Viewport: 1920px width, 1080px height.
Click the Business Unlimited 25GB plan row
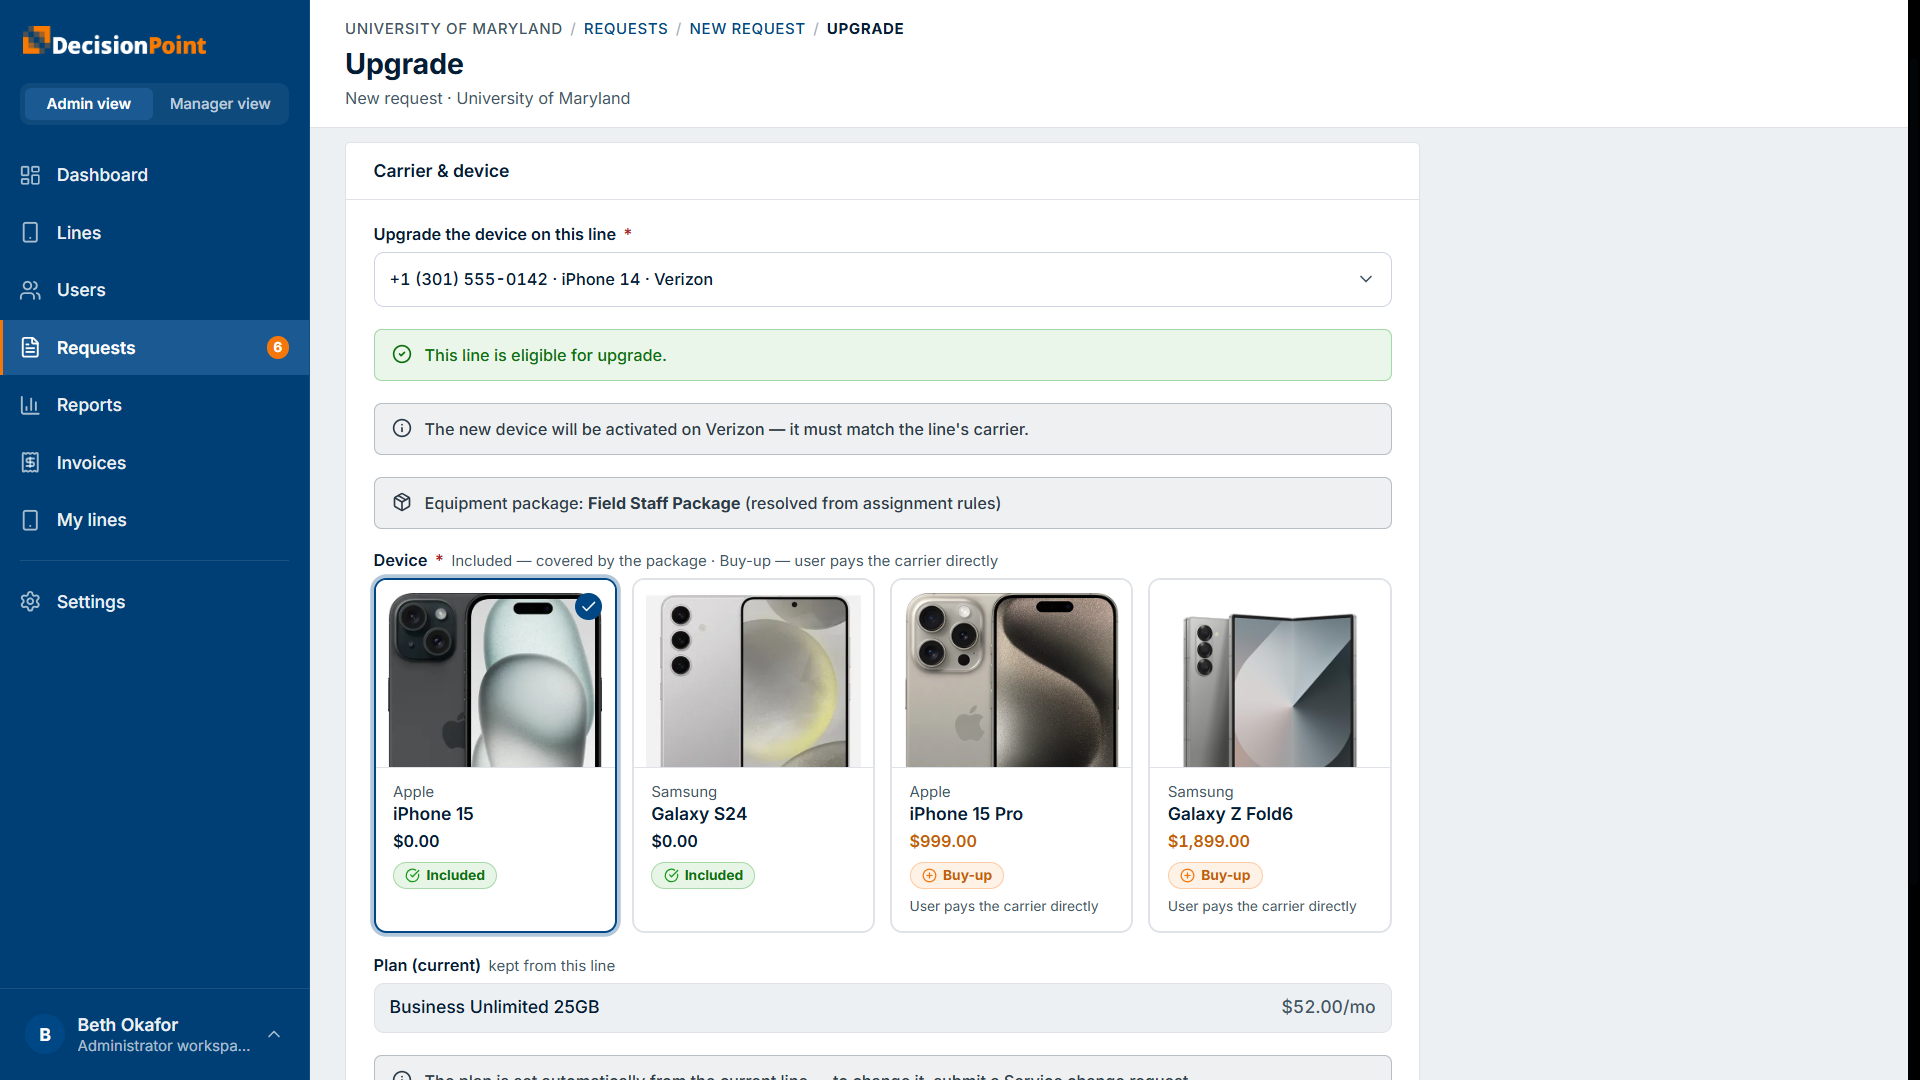pos(883,1008)
